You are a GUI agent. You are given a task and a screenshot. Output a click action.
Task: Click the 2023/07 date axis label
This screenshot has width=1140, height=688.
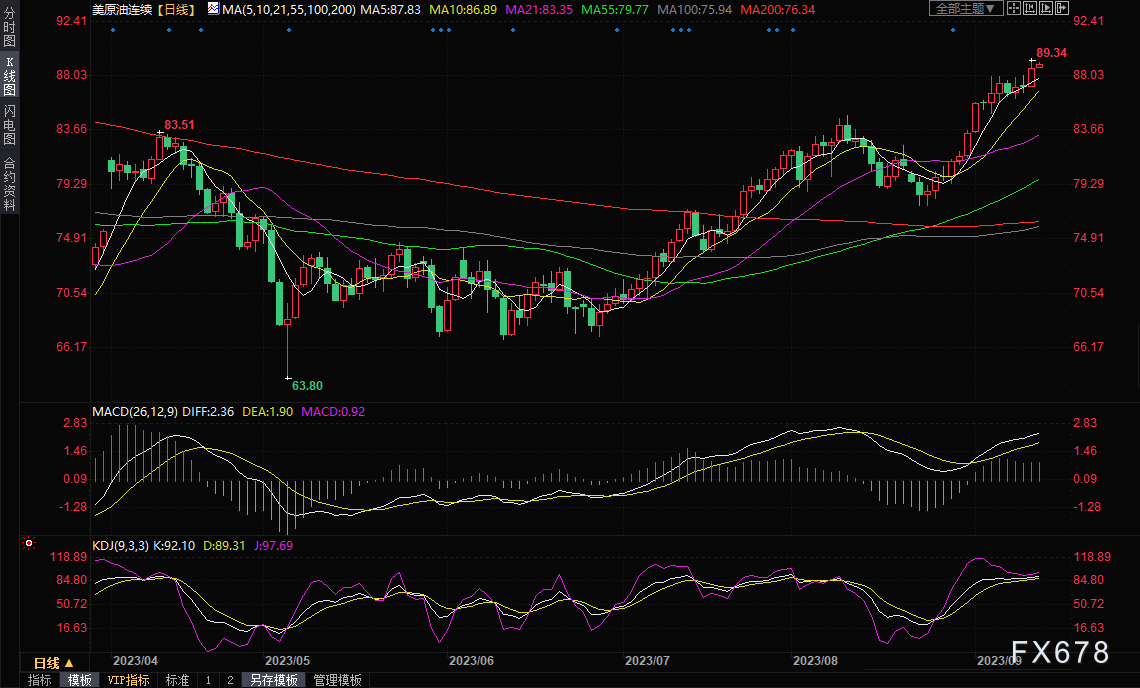pos(647,660)
